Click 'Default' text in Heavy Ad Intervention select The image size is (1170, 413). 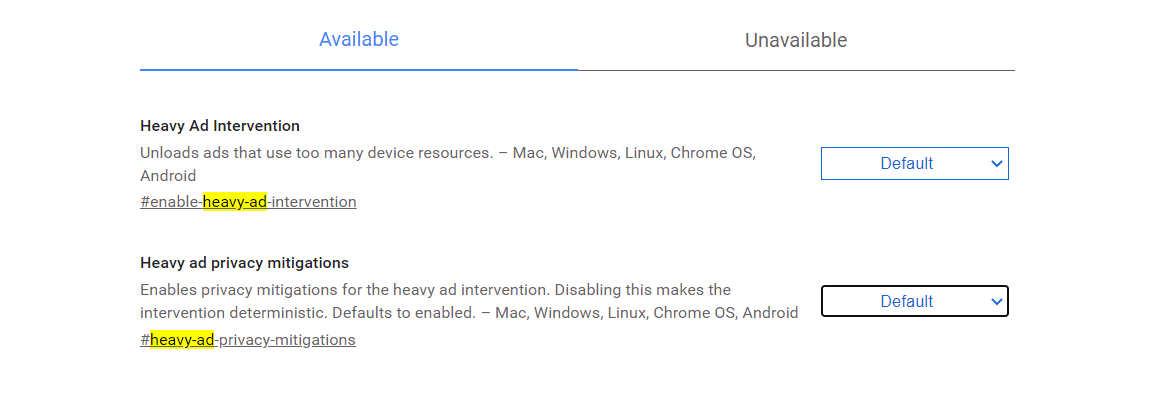pos(906,163)
